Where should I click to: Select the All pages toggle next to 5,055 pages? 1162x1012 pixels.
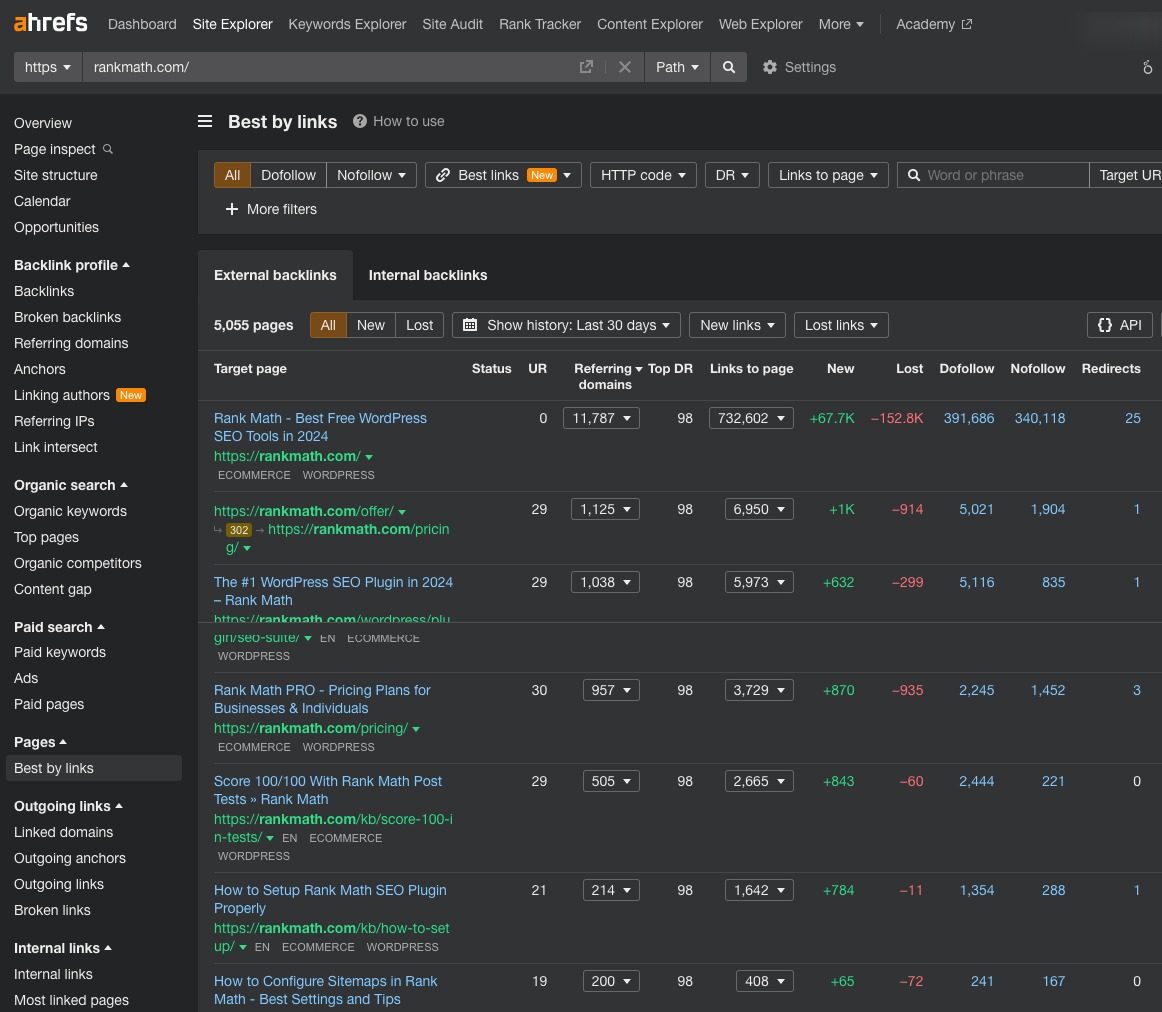328,325
